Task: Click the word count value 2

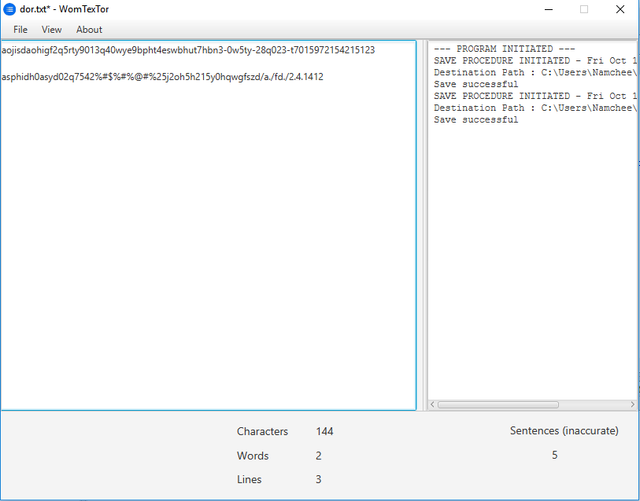Action: point(318,456)
